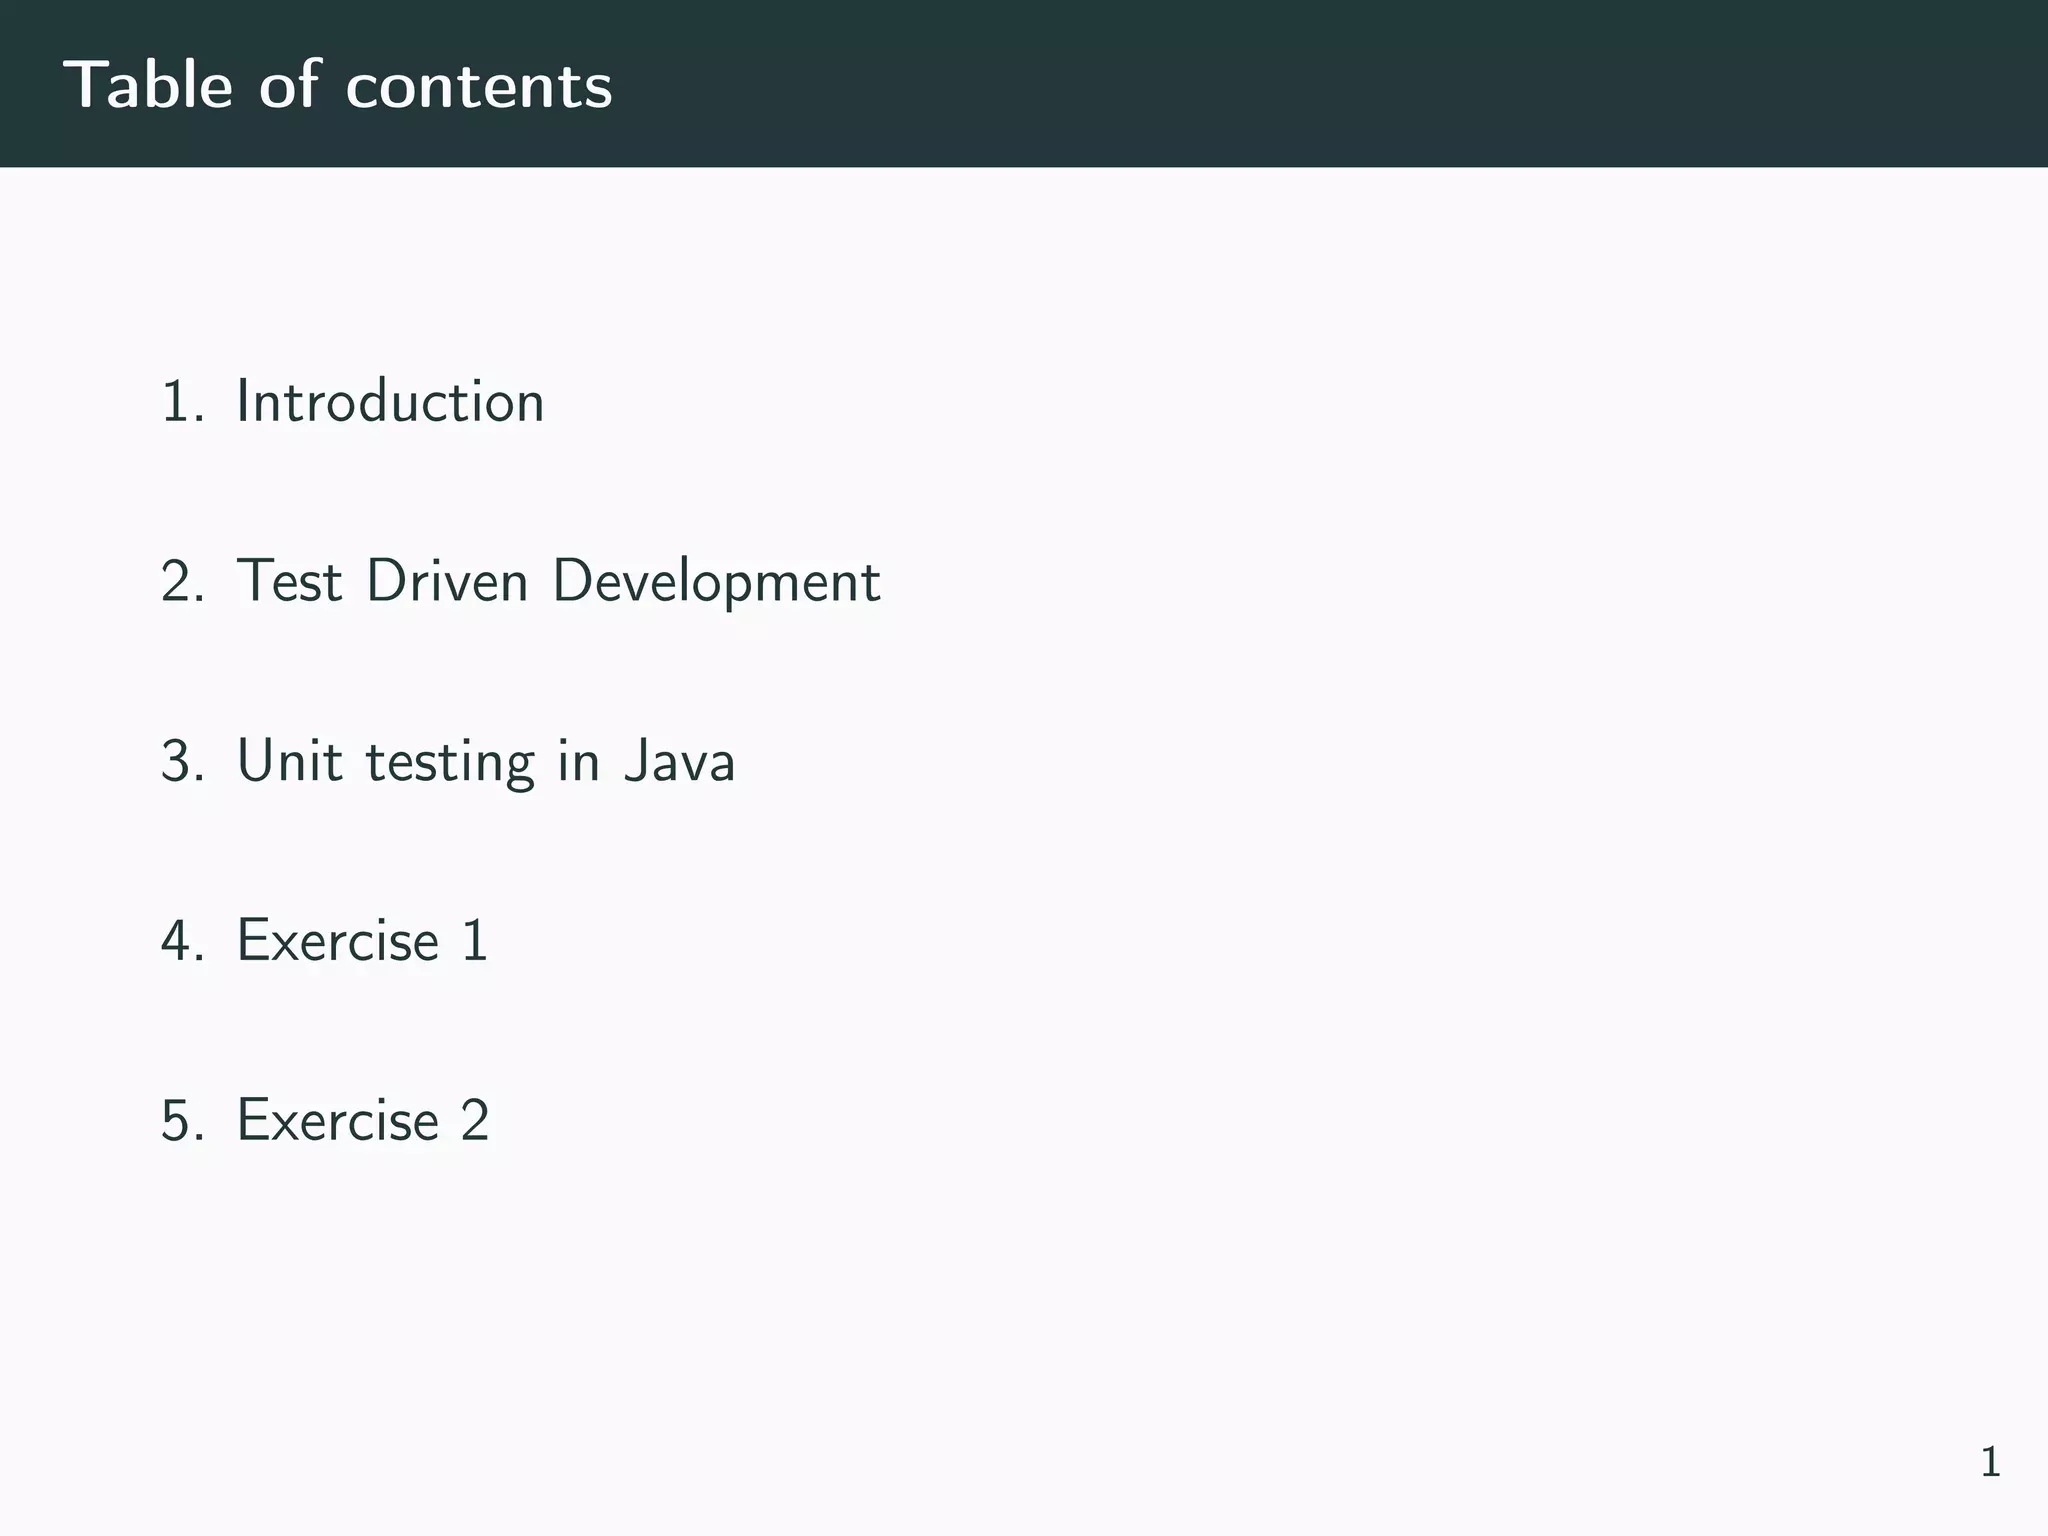
Task: Click the number 5 list marker
Action: click(x=181, y=1120)
